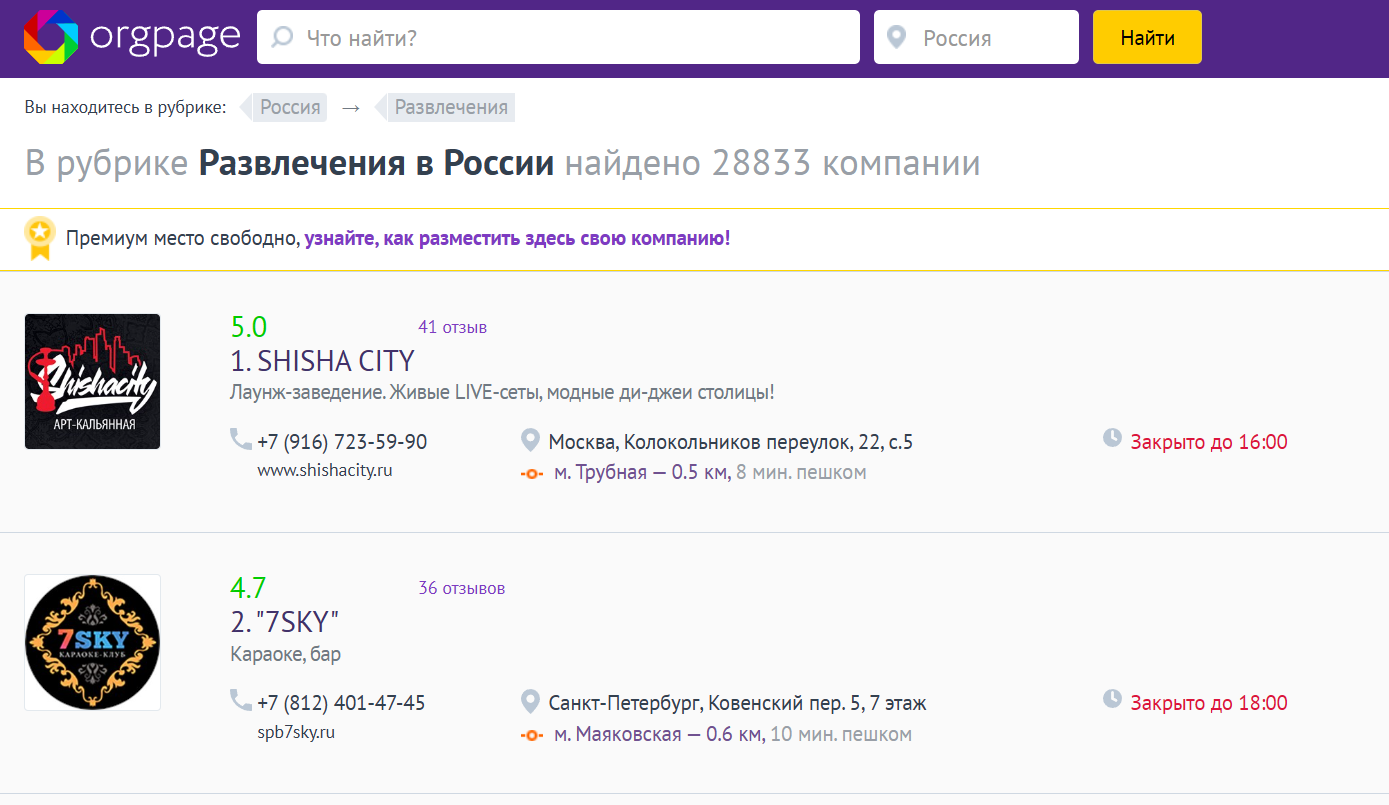
Task: Click the clock icon by Закрыто до 16:00
Action: tap(1112, 438)
